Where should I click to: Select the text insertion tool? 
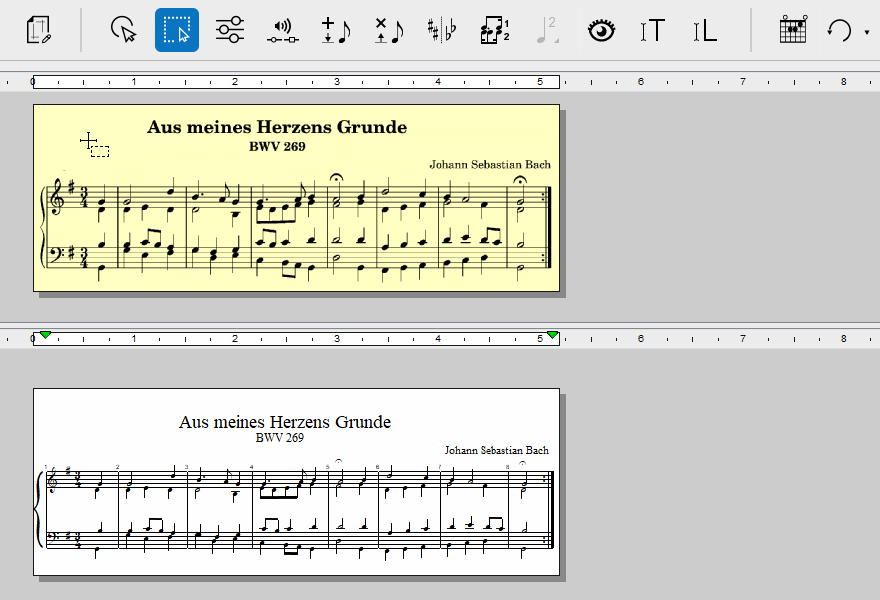click(x=652, y=30)
